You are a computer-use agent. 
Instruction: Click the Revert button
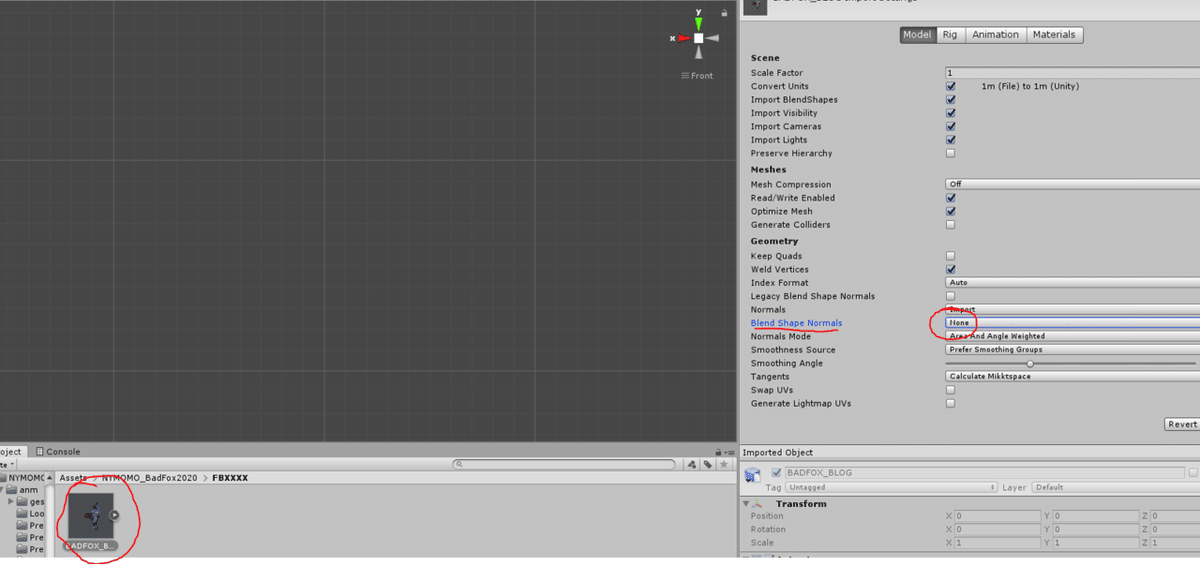(x=1182, y=424)
